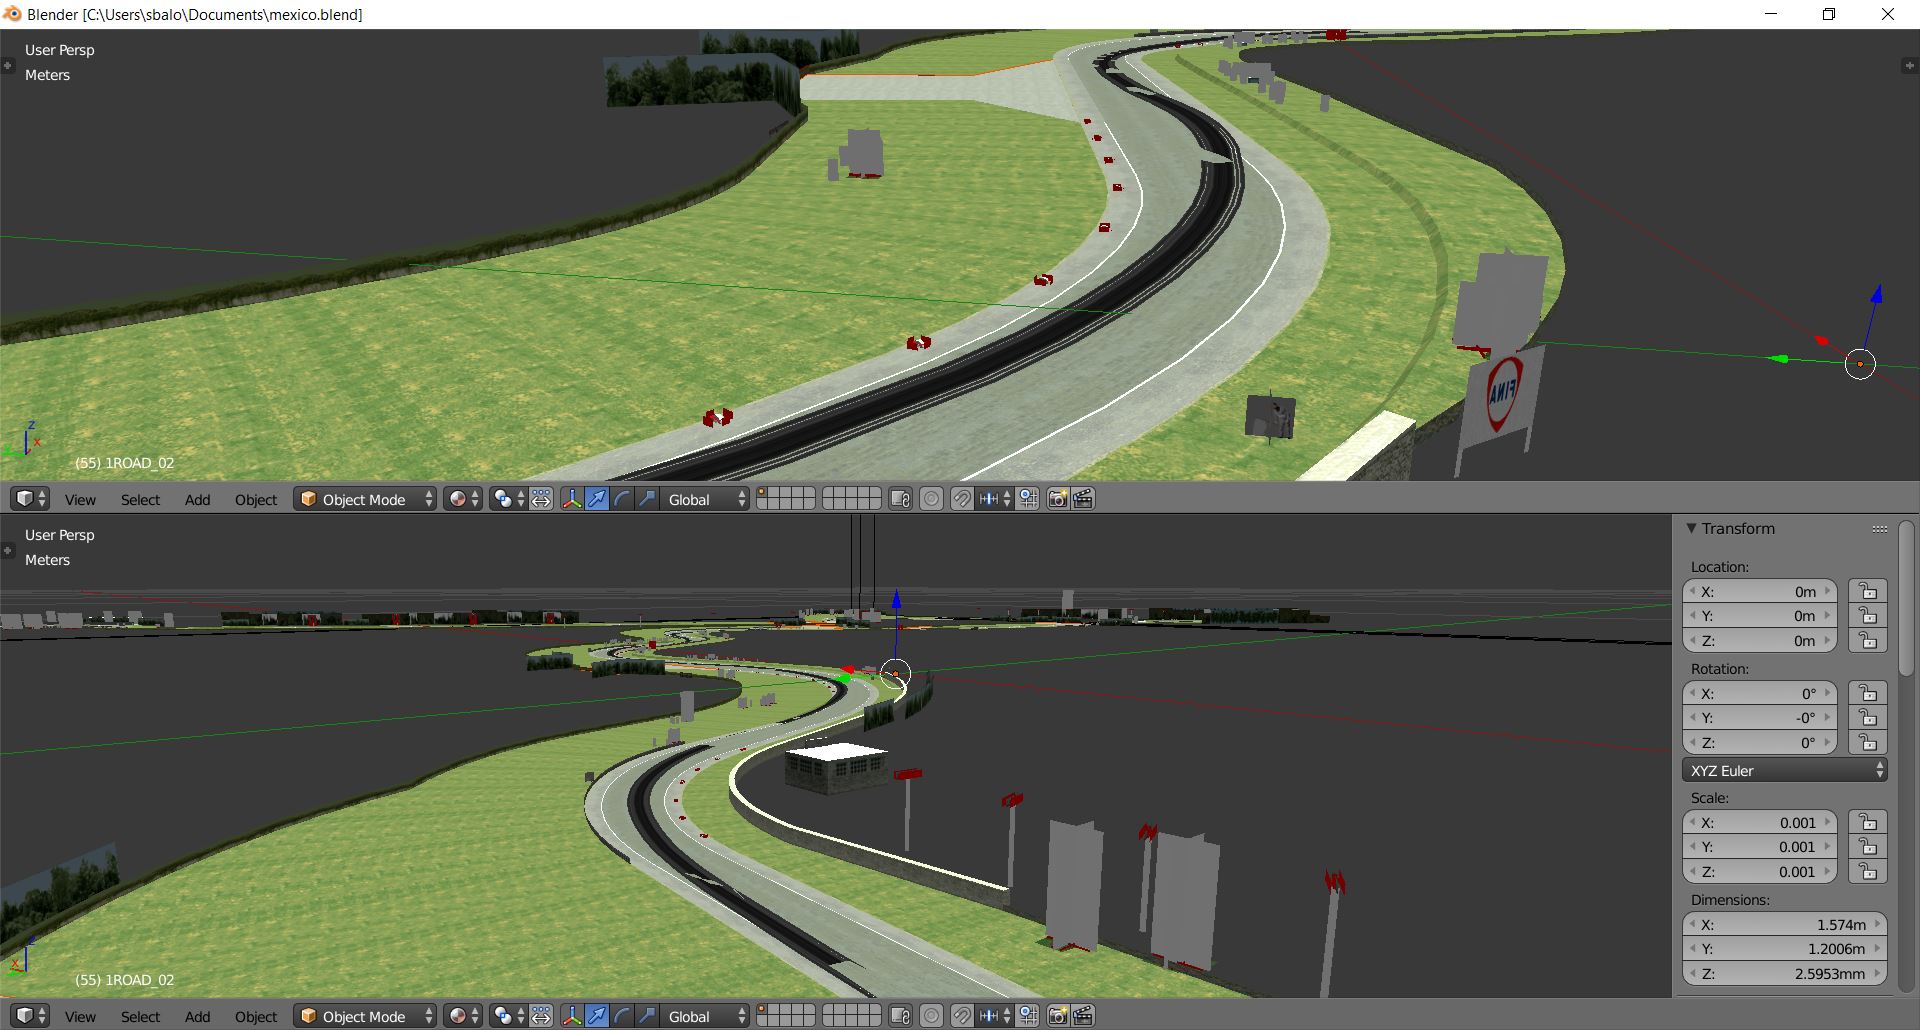This screenshot has width=1920, height=1030.
Task: Select rotate manipulator arc in upper header
Action: (622, 499)
